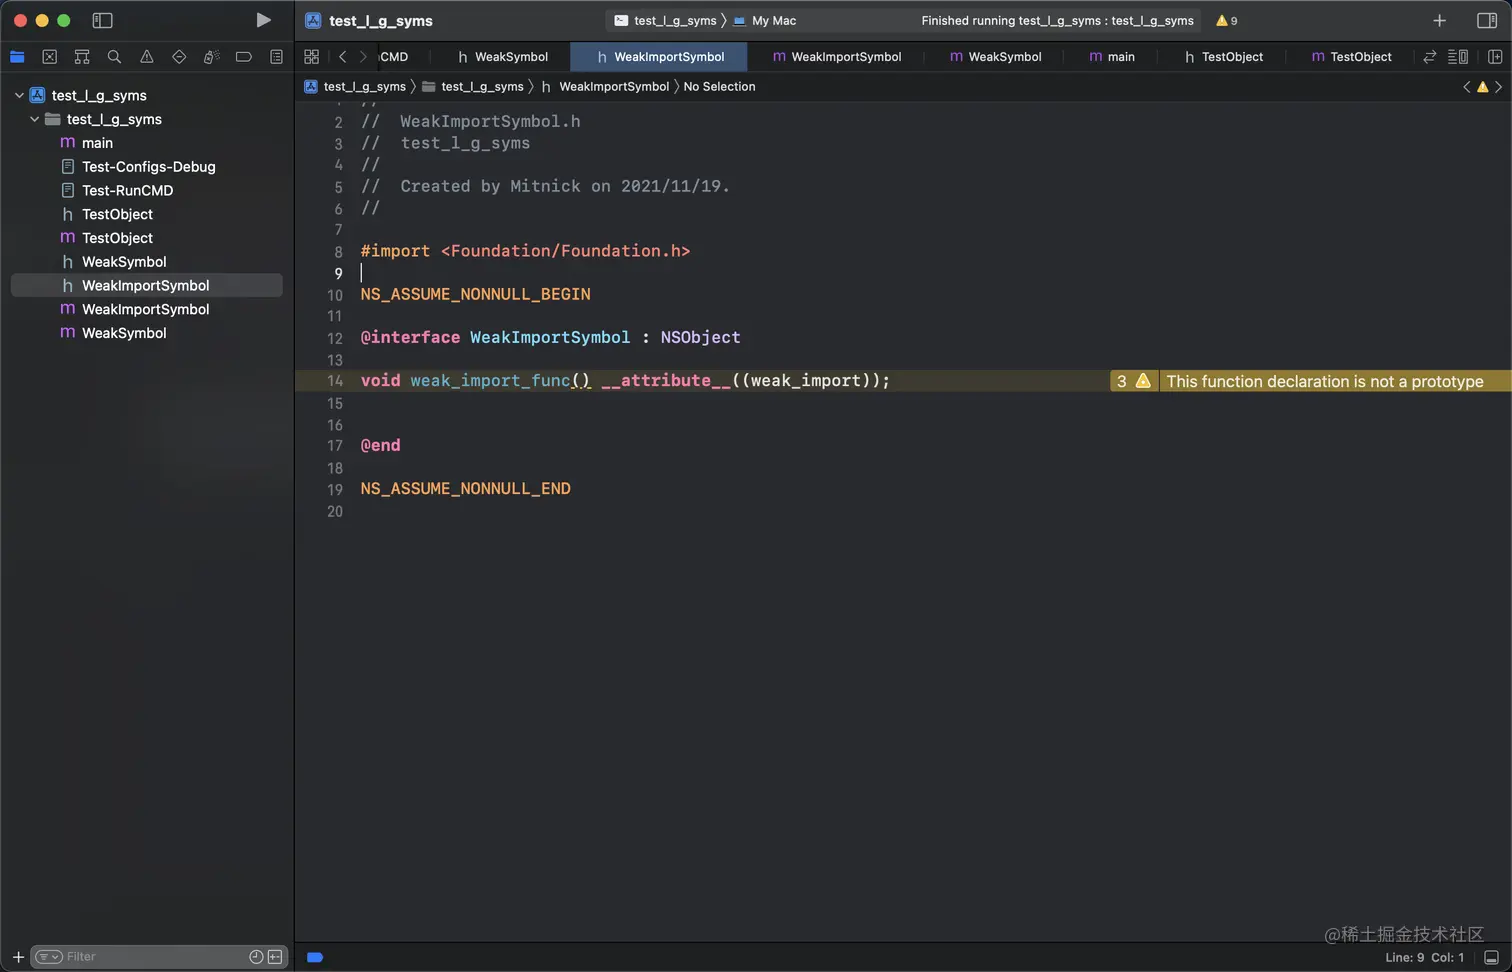This screenshot has width=1512, height=972.
Task: Open the Breakpoint navigator
Action: point(244,57)
